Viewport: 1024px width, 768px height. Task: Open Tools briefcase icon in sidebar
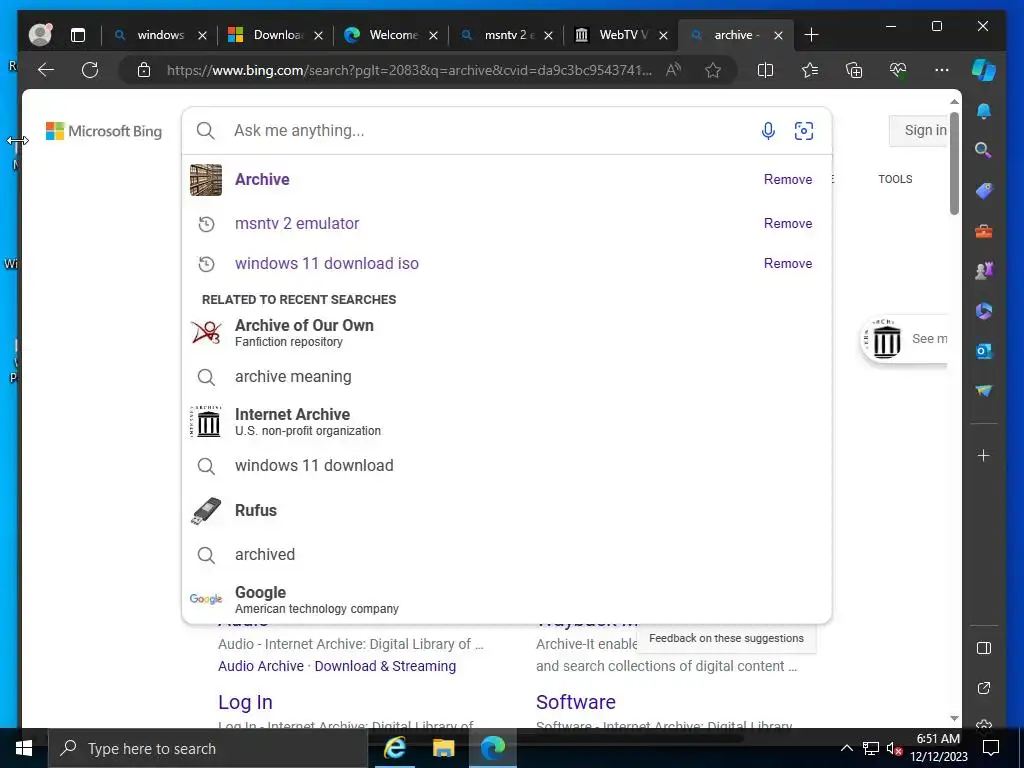(x=984, y=231)
